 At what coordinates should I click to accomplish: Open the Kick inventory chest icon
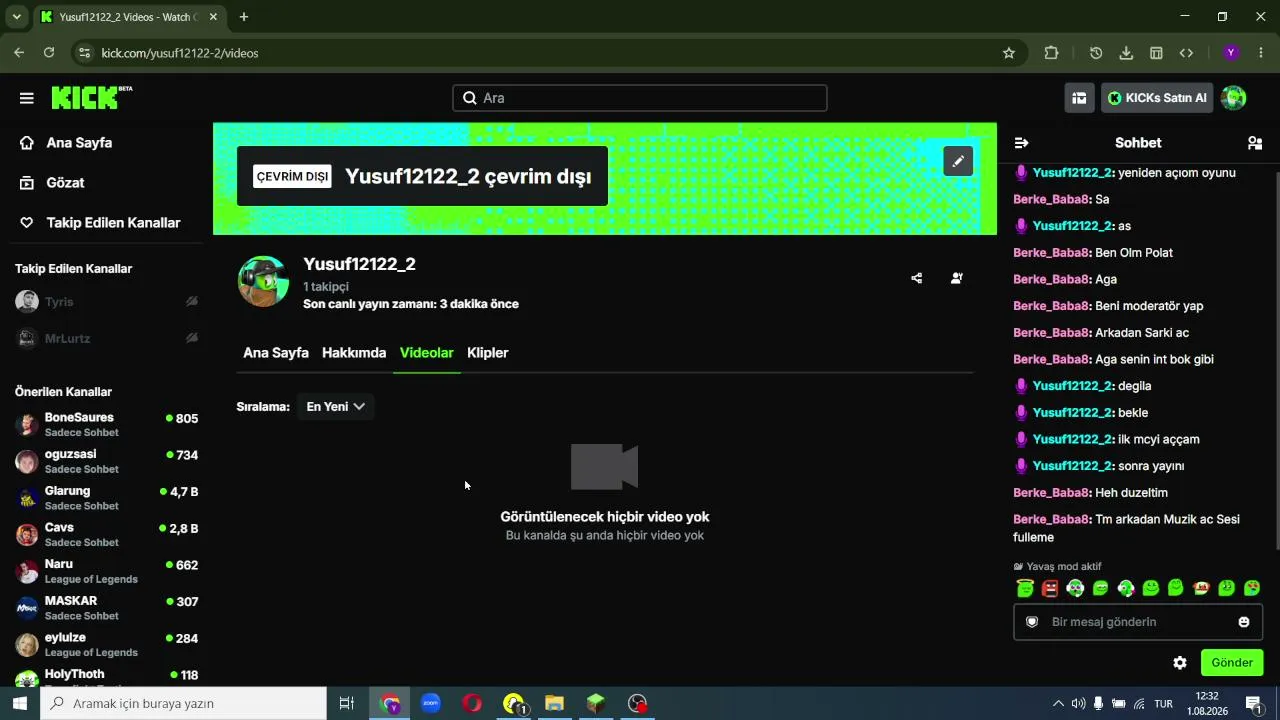[x=1079, y=98]
